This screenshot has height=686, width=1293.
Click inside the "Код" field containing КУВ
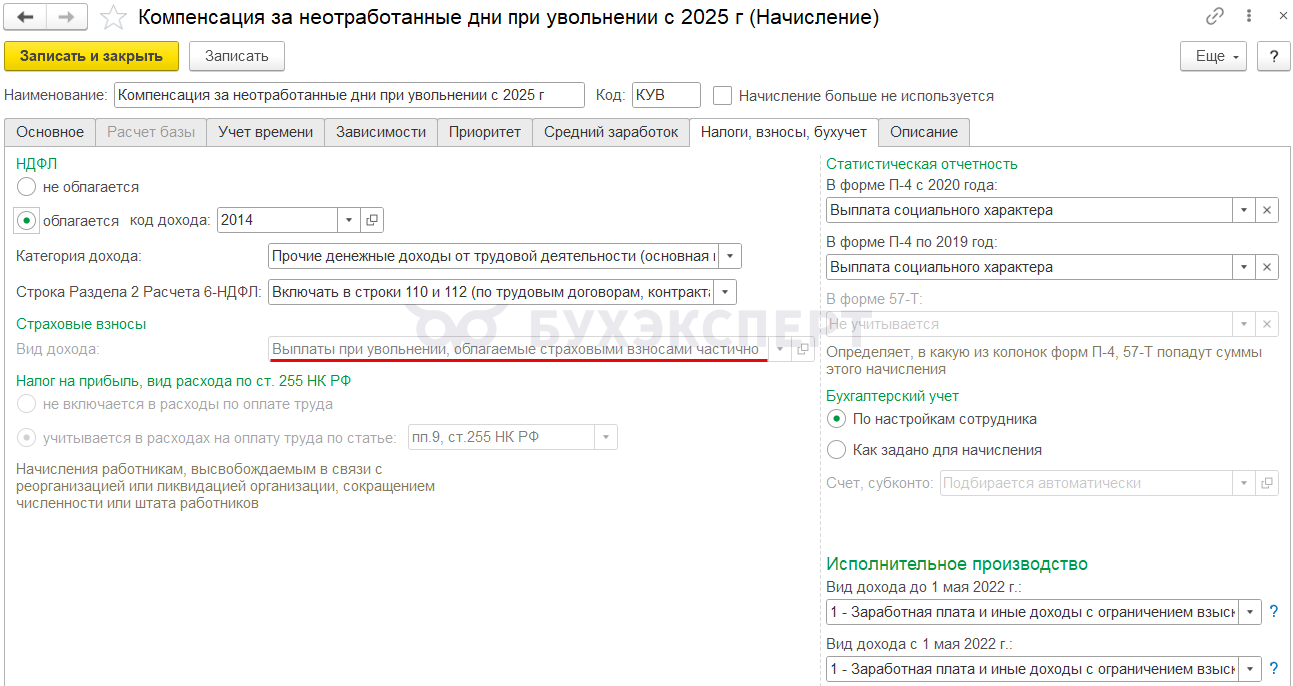tap(666, 96)
